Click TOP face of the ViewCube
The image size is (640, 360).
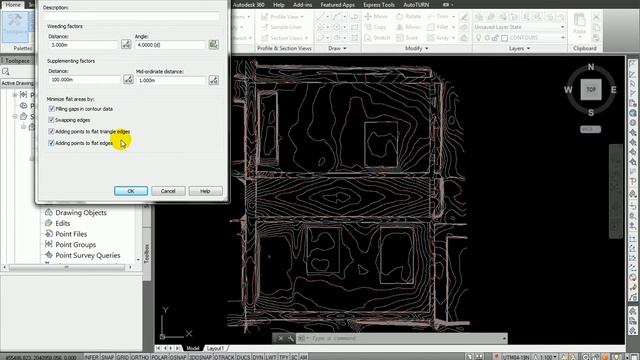(x=591, y=89)
